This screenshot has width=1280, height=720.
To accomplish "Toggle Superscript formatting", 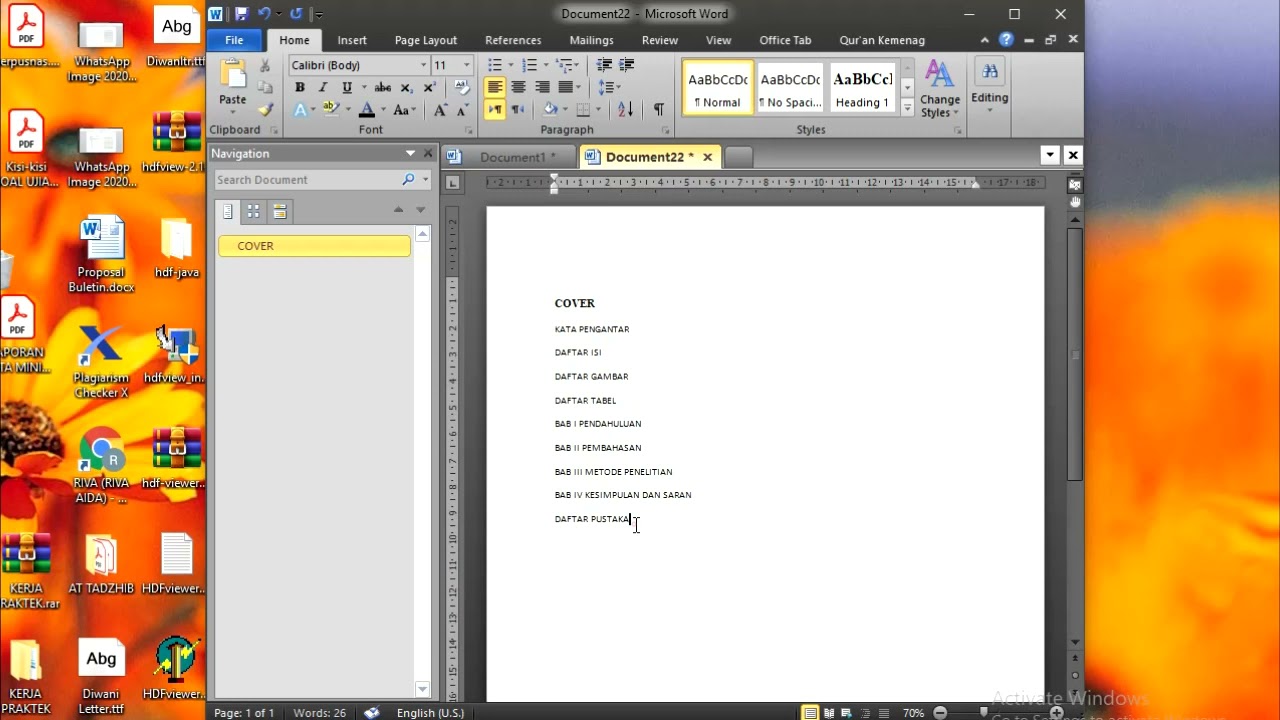I will coord(429,88).
